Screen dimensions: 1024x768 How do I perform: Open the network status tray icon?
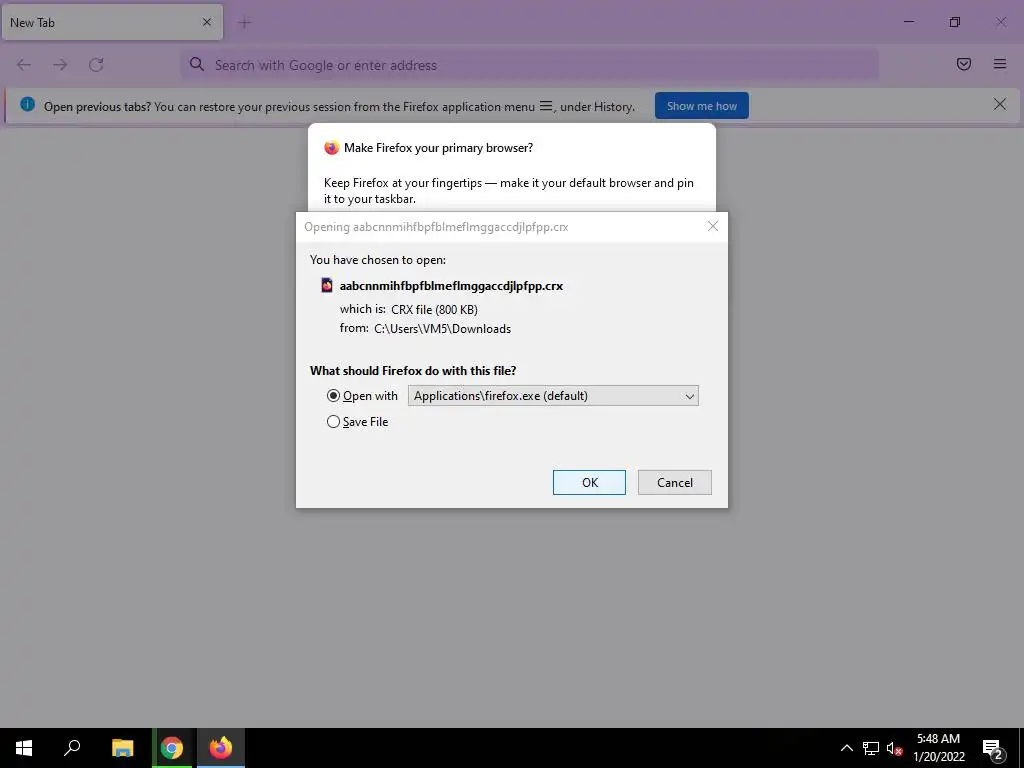[871, 748]
